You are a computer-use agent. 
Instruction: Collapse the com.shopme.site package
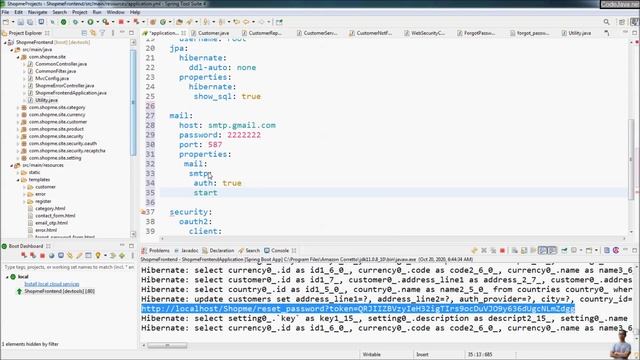pos(18,57)
